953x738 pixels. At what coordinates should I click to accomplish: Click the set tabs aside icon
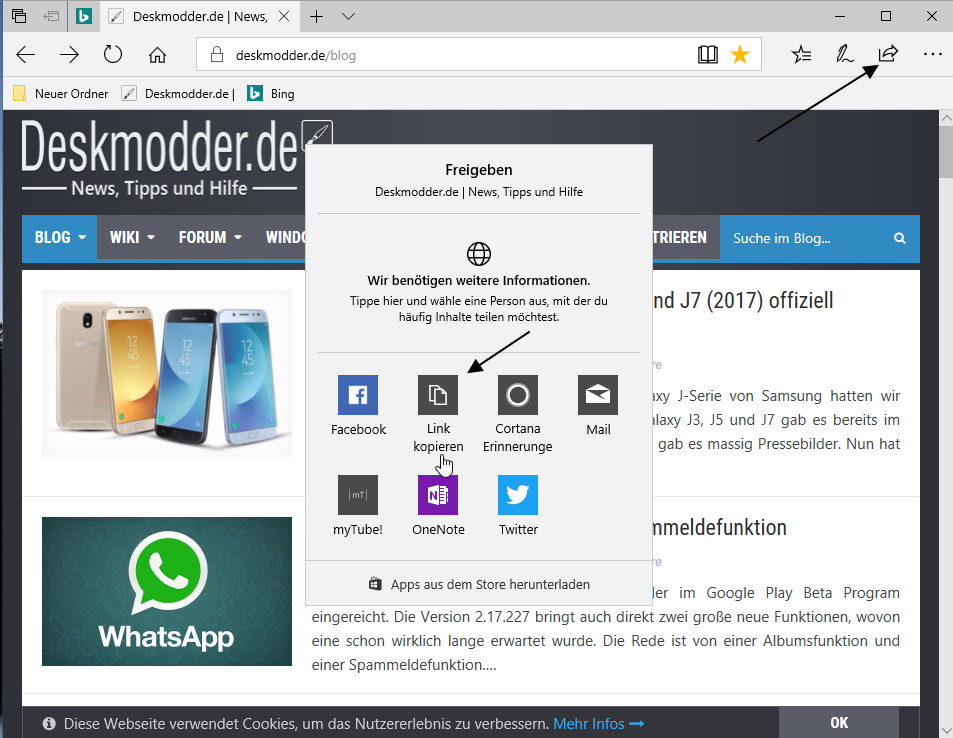pos(51,16)
